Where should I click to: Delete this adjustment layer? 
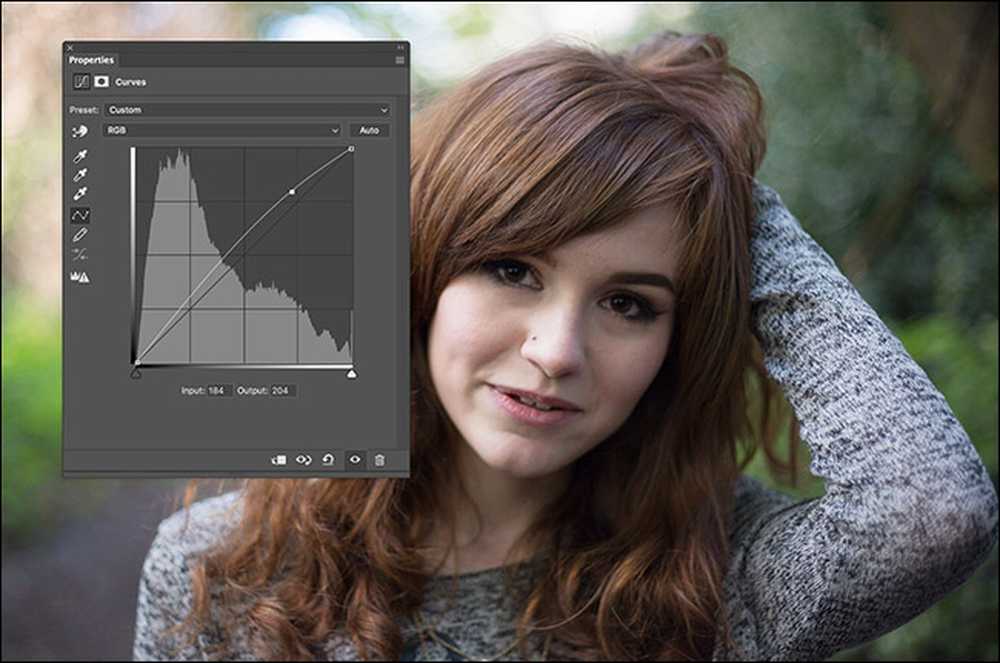(379, 460)
